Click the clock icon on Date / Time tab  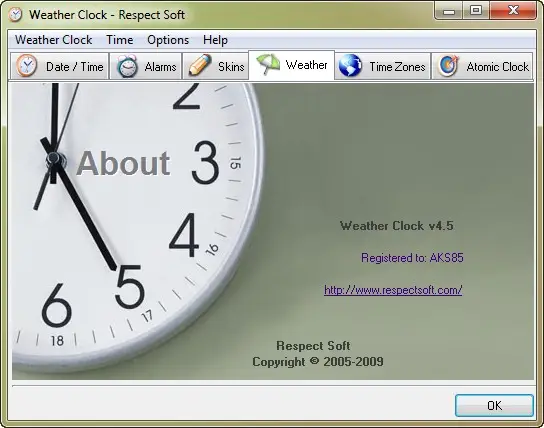point(27,66)
